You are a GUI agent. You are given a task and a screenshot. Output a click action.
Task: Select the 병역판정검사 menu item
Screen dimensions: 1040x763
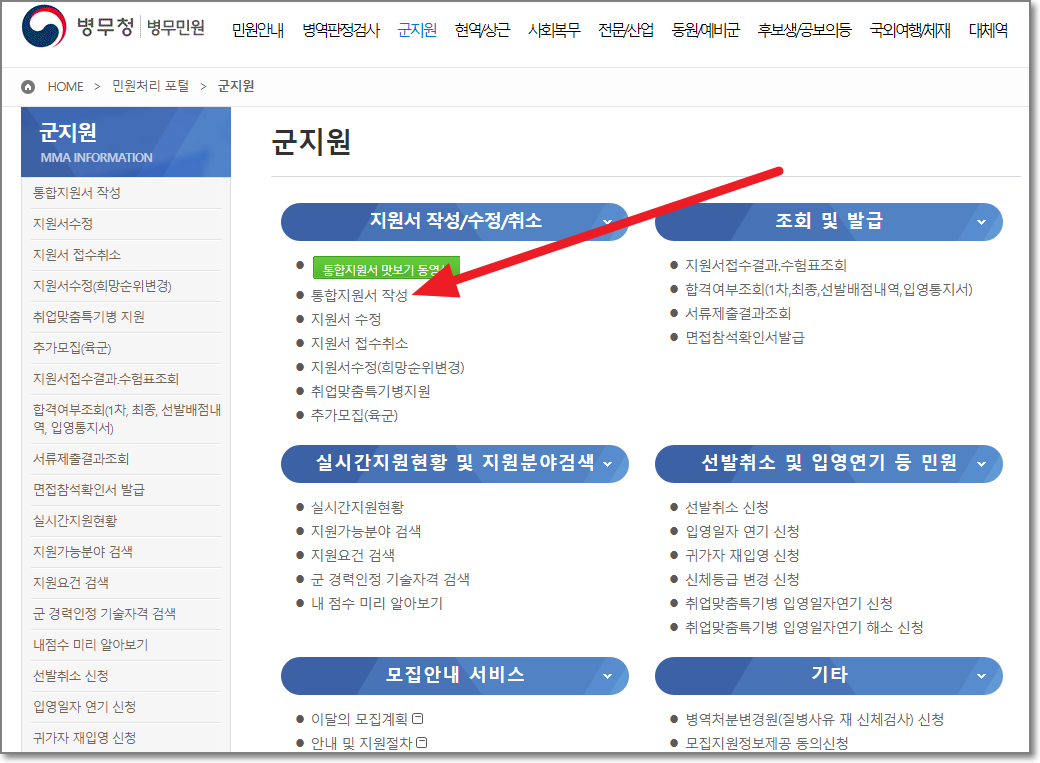click(x=340, y=29)
